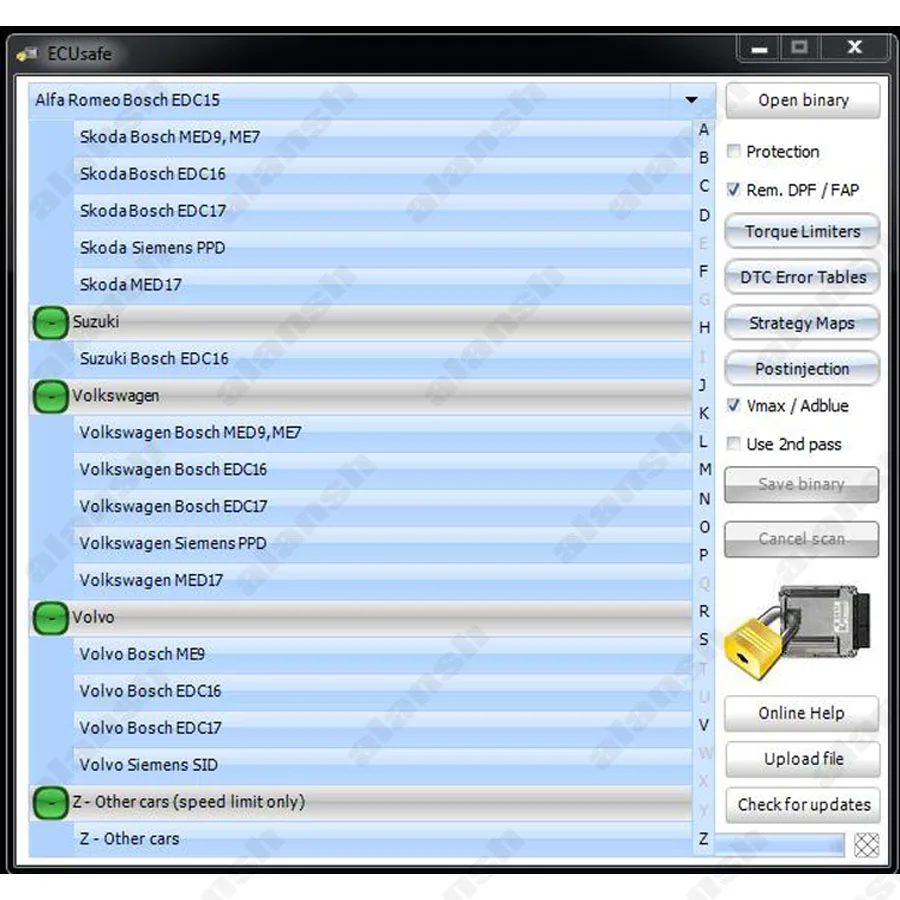Select the Z - Other cars child entry
Viewport: 900px width, 900px height.
[x=382, y=840]
